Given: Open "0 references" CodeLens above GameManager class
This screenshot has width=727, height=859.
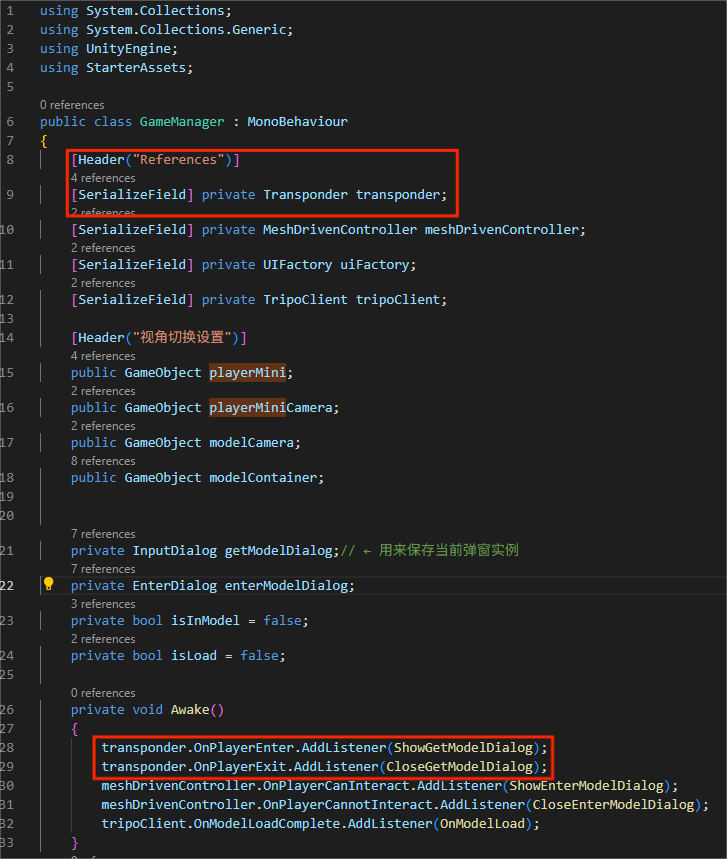Looking at the screenshot, I should (x=72, y=105).
